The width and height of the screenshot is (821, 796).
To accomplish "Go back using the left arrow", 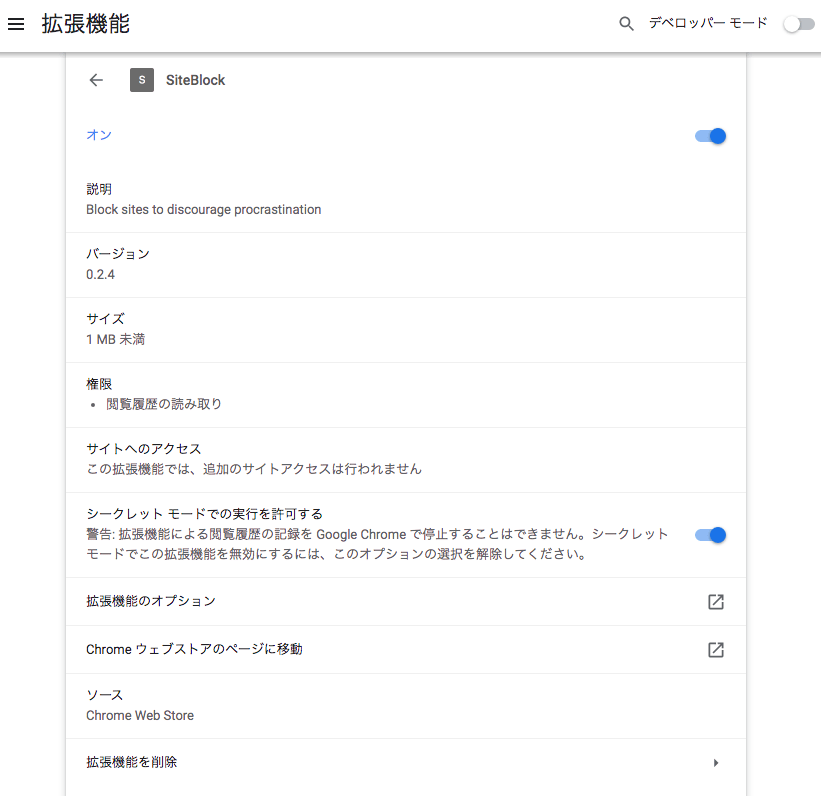I will coord(96,80).
